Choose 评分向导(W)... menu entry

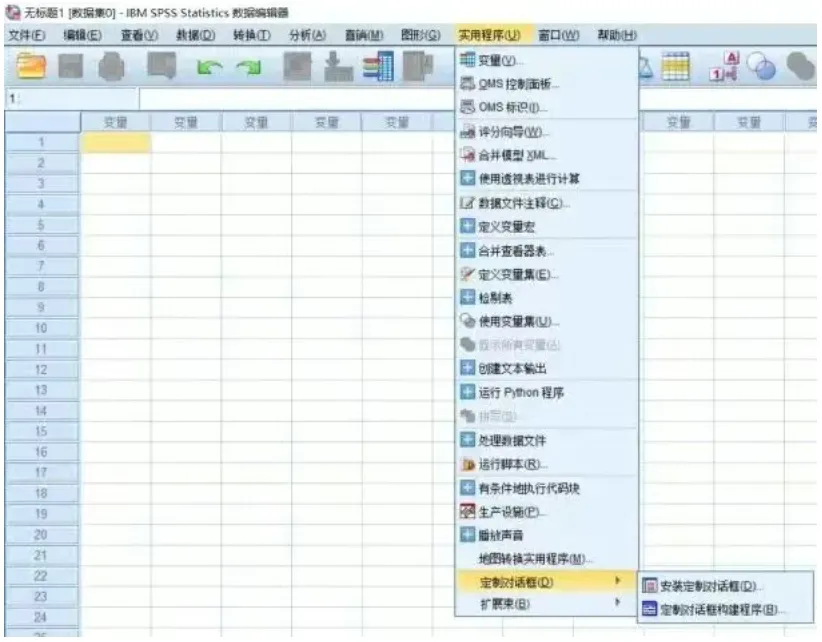point(546,132)
